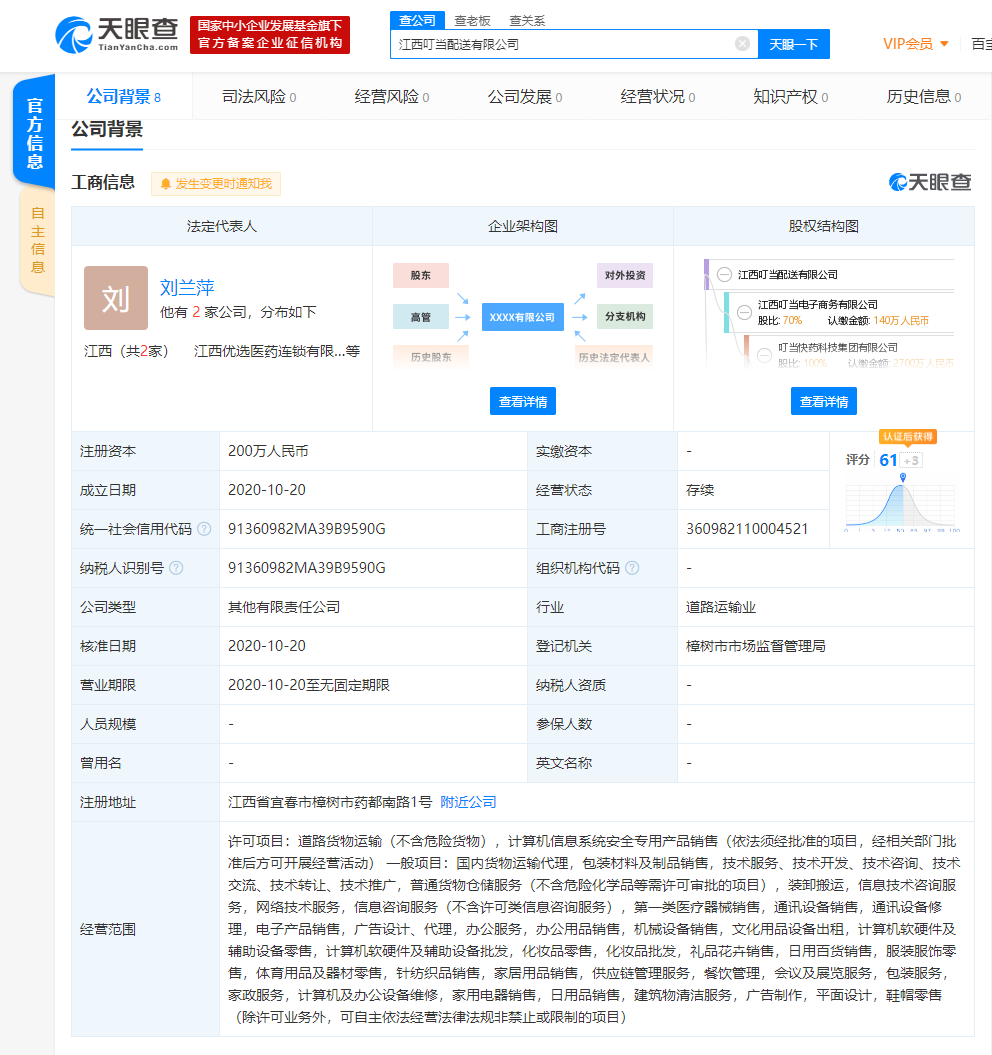Open the 公司发展 tab
The height and width of the screenshot is (1055, 992).
pyautogui.click(x=525, y=97)
